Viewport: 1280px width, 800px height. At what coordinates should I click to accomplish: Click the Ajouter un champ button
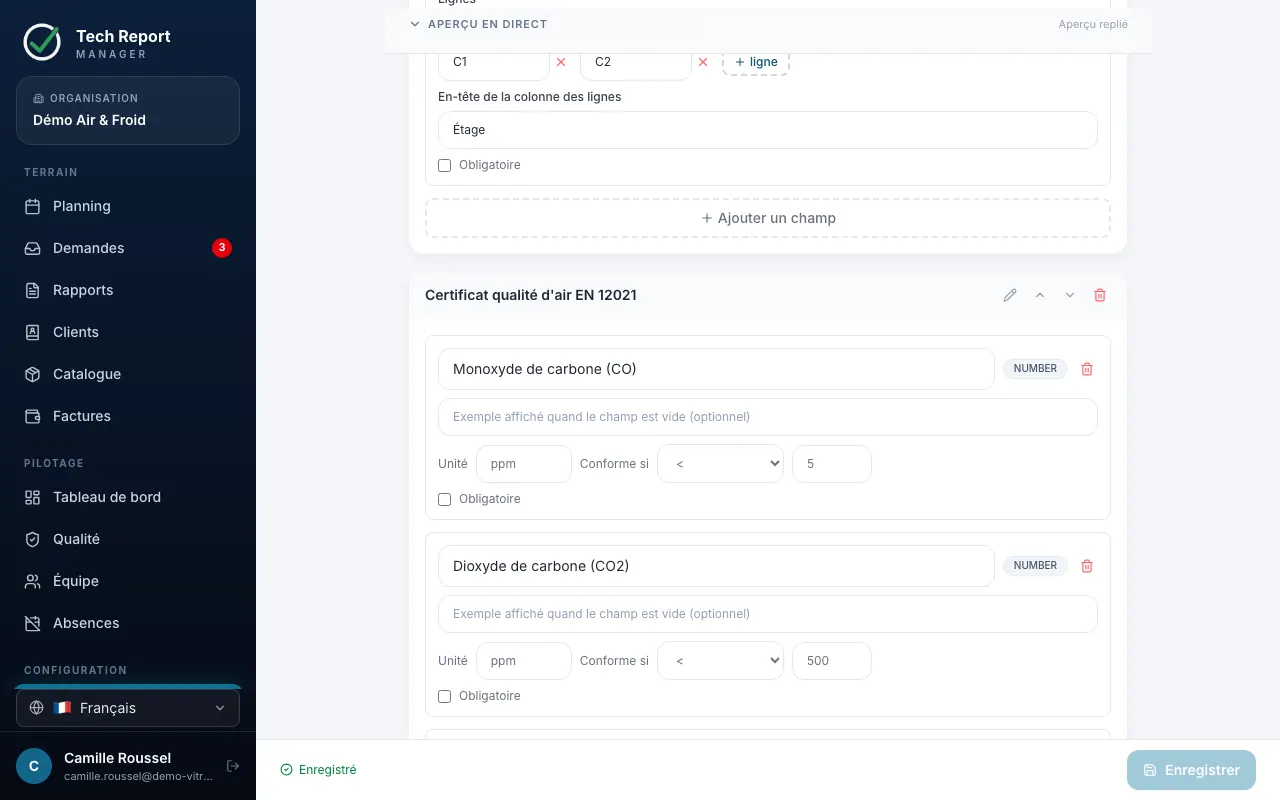click(768, 218)
